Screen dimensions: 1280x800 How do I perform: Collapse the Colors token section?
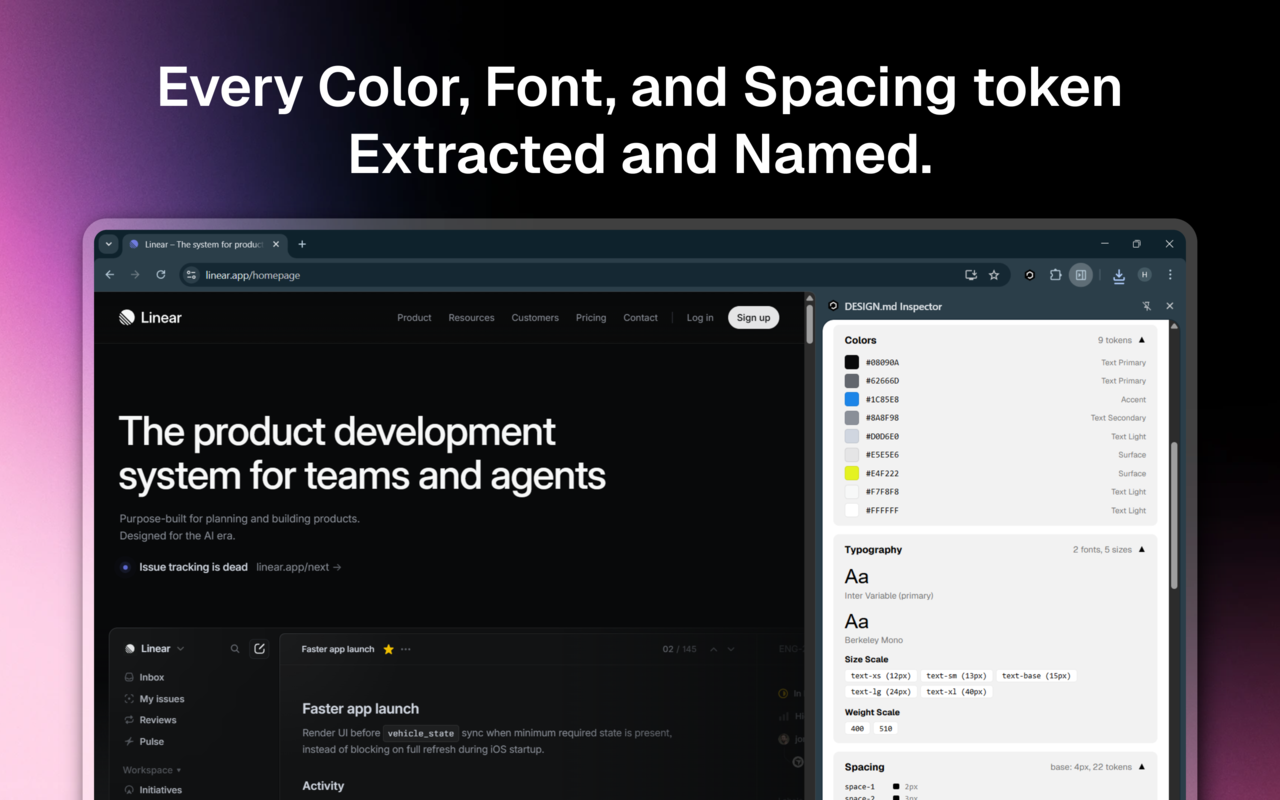1141,340
